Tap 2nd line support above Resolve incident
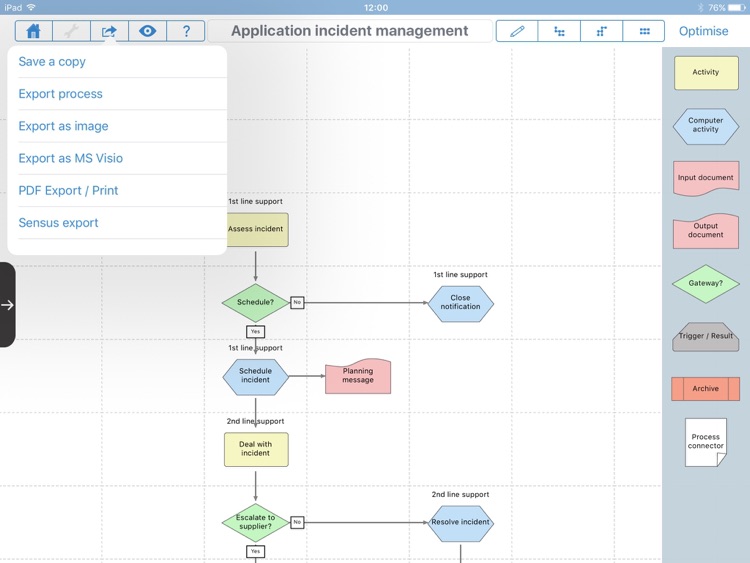Image resolution: width=750 pixels, height=563 pixels. (460, 495)
